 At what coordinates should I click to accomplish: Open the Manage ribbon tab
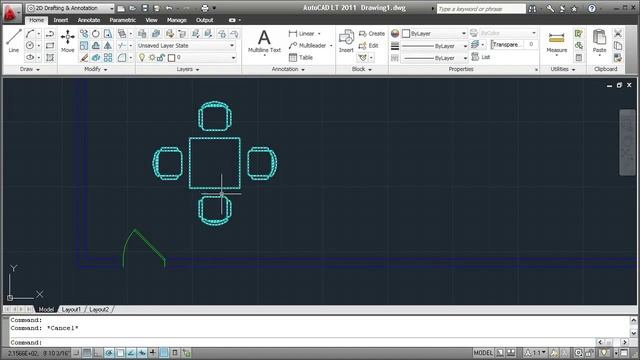point(176,20)
